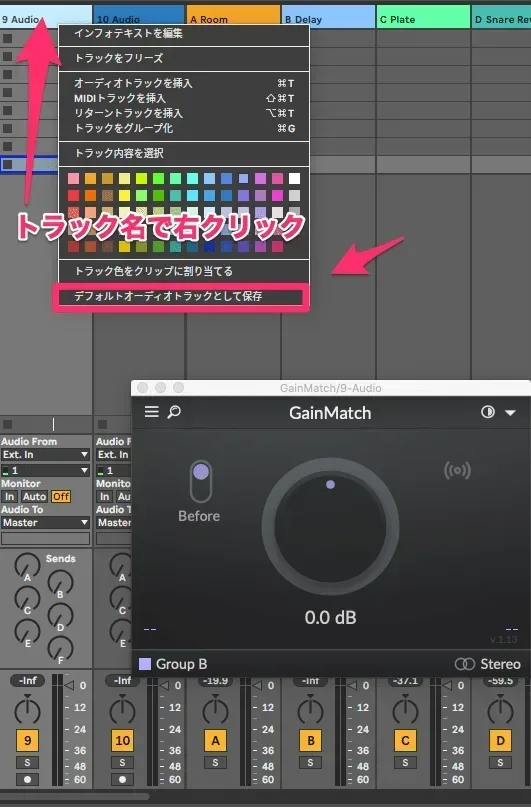Open track 10 Audio To Master dropdown
Image resolution: width=531 pixels, height=807 pixels.
coord(114,523)
